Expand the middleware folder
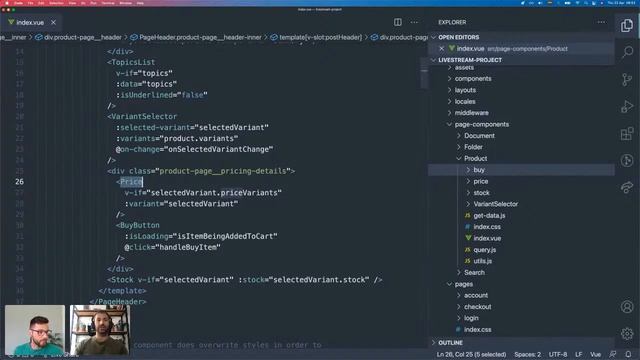This screenshot has height=360, width=640. click(x=471, y=113)
